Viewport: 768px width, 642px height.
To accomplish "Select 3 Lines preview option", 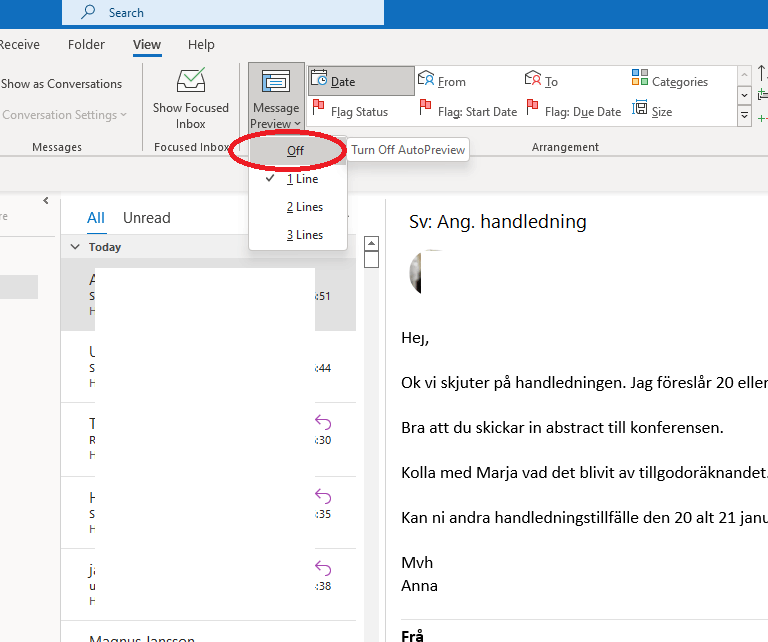I will pyautogui.click(x=298, y=235).
